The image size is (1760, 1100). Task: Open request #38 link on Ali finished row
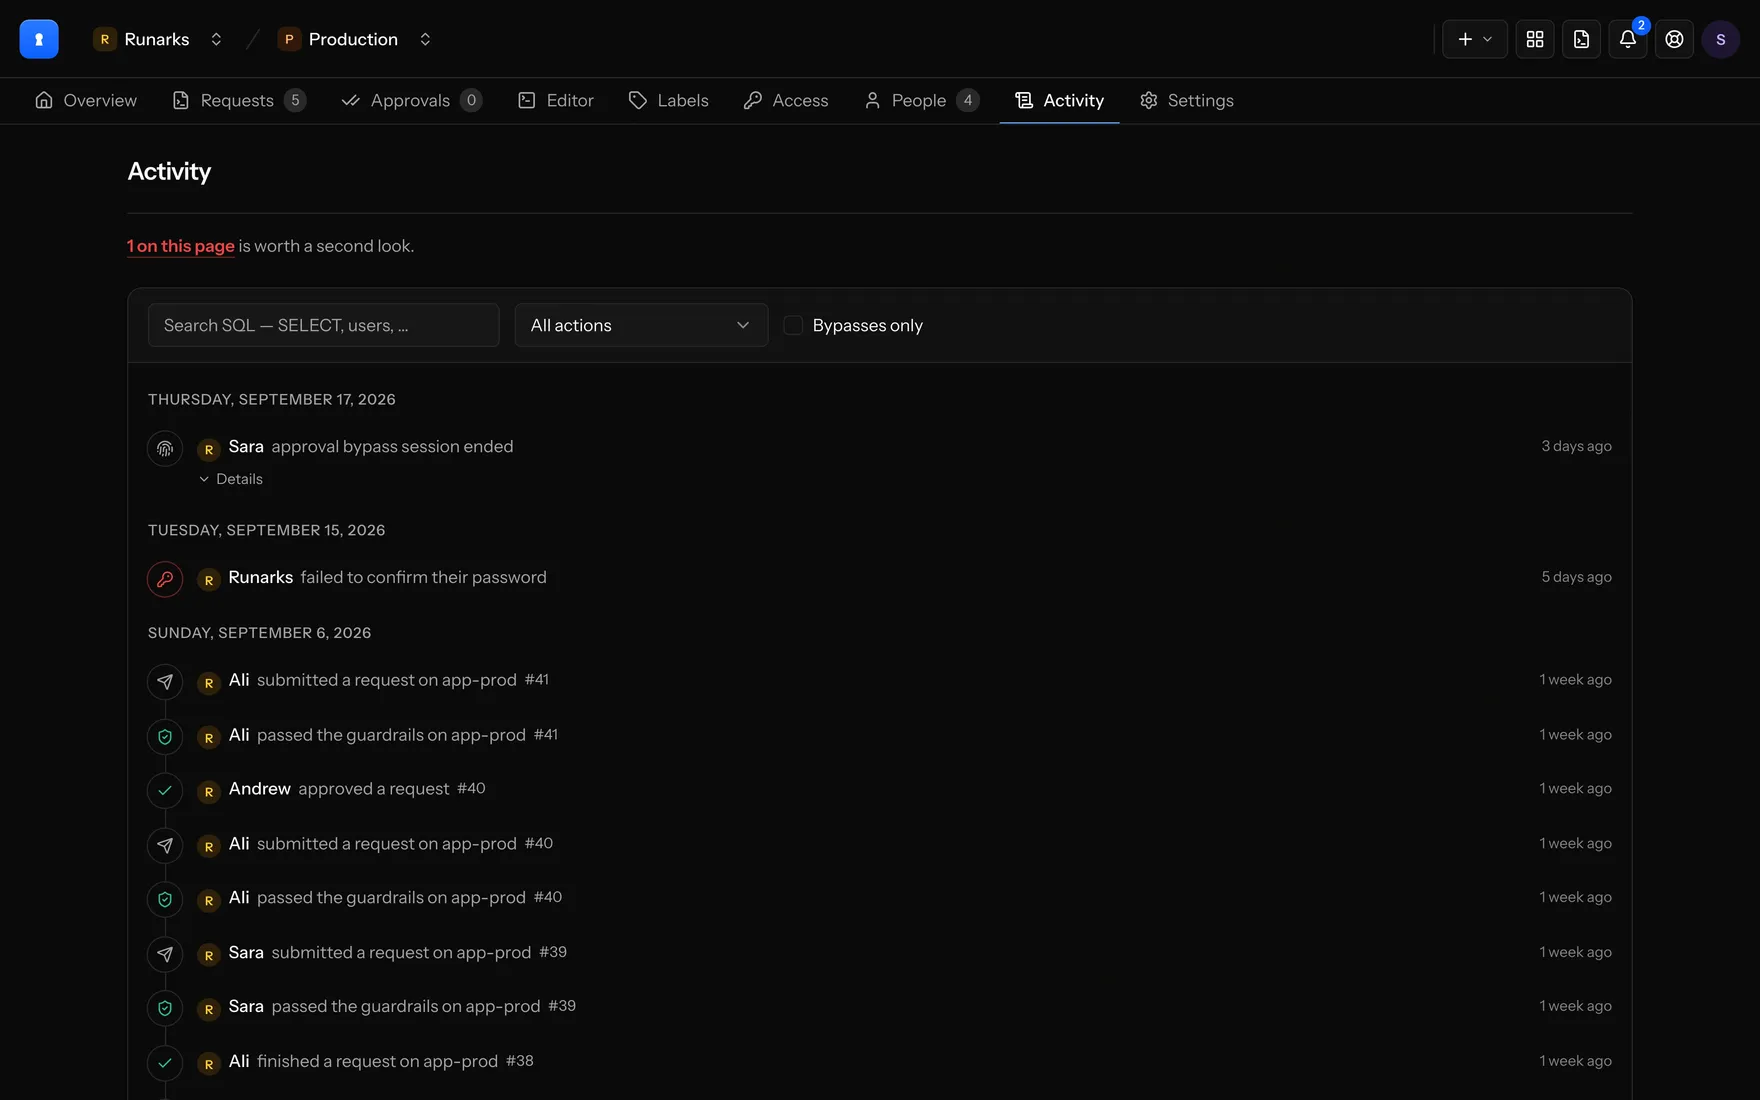tap(520, 1061)
